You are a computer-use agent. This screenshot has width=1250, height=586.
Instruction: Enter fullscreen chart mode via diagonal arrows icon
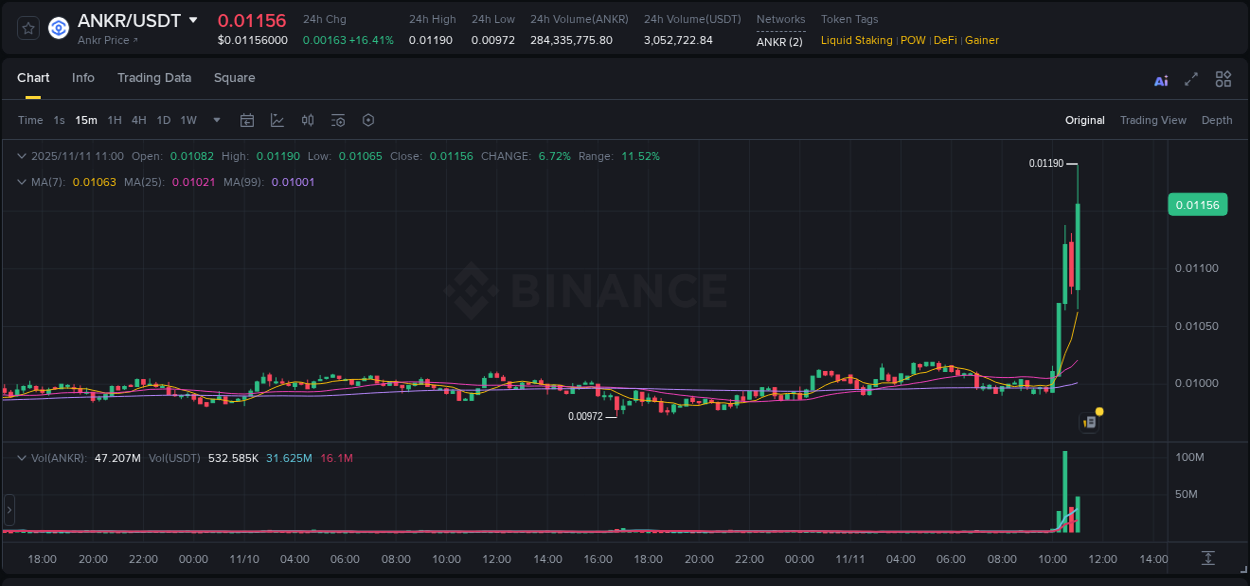[1190, 79]
